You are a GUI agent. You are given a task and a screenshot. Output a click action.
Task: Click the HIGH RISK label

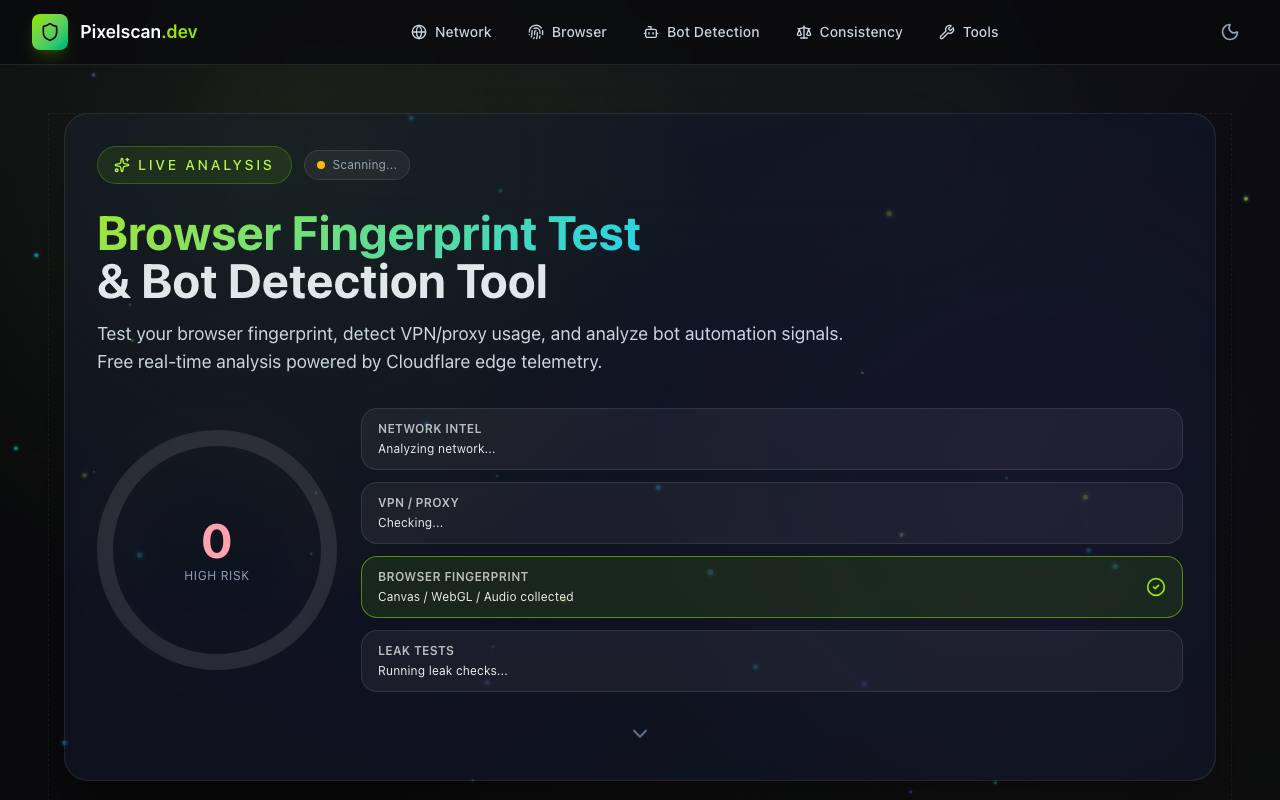(217, 576)
